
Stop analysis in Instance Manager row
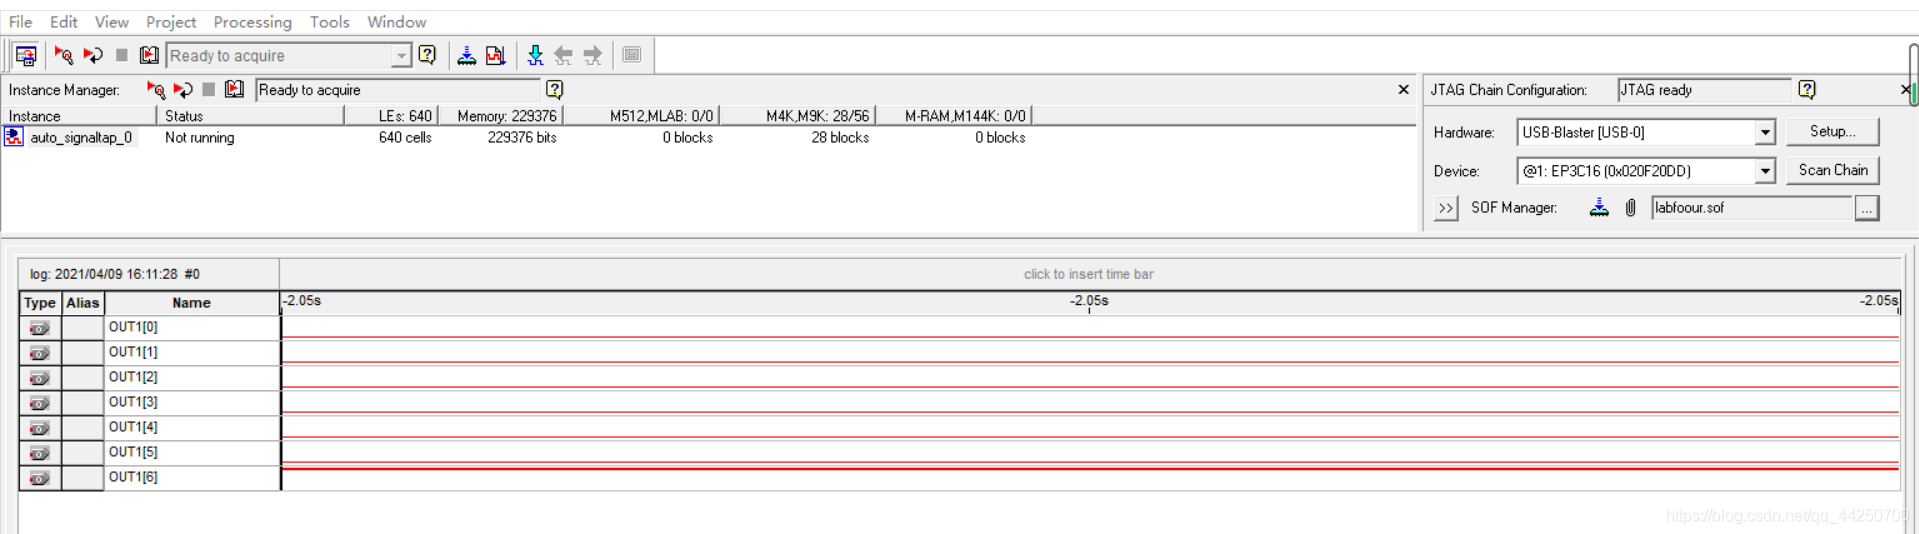coord(208,89)
